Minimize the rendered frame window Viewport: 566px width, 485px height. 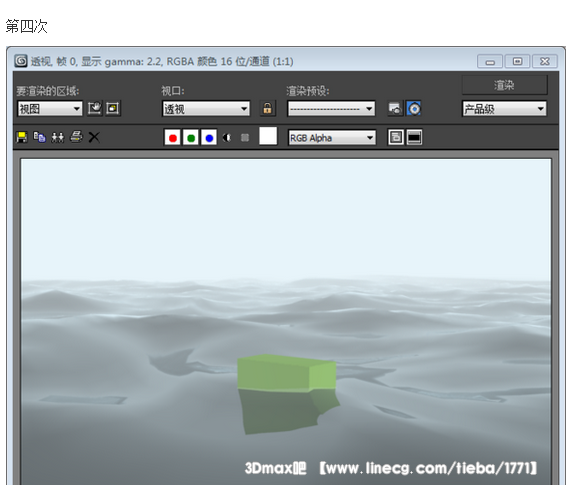(x=490, y=62)
